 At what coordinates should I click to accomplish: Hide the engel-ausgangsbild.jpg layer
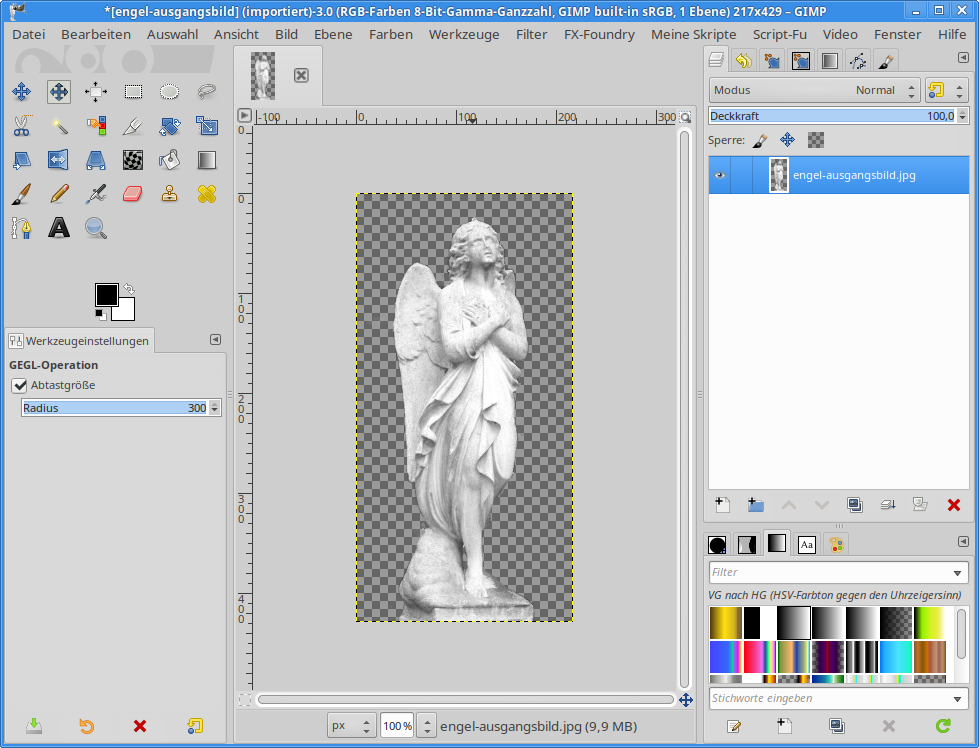coord(719,175)
